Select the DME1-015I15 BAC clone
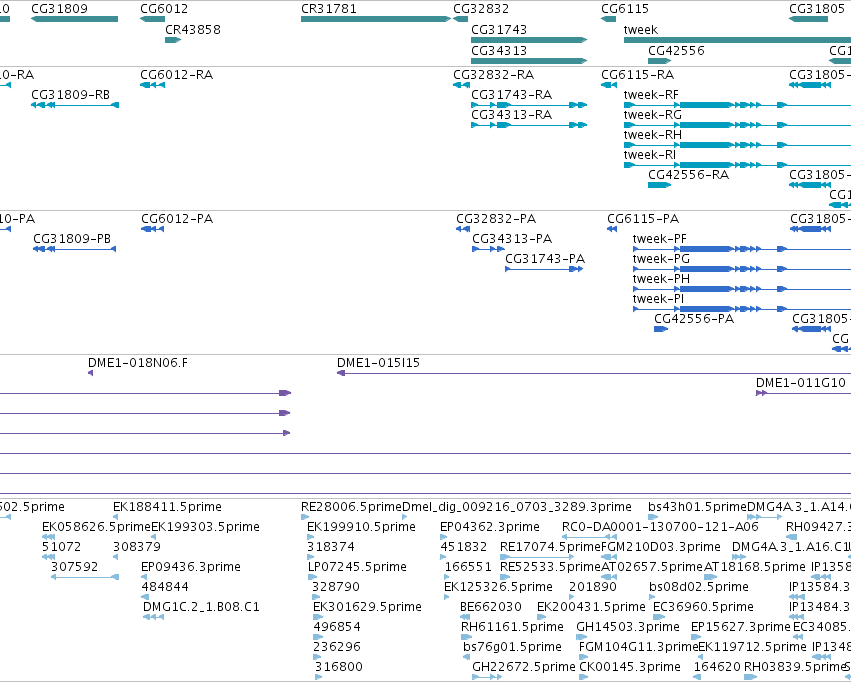 (x=594, y=373)
